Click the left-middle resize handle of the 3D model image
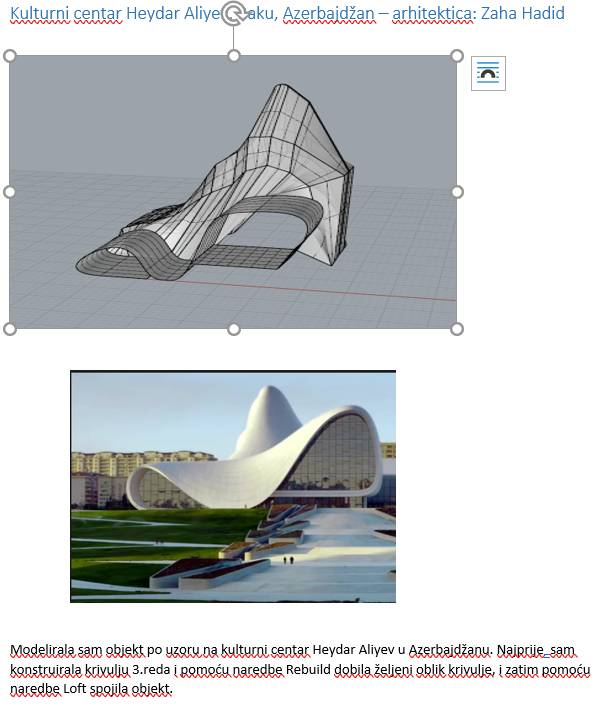The image size is (609, 709). (x=9, y=192)
